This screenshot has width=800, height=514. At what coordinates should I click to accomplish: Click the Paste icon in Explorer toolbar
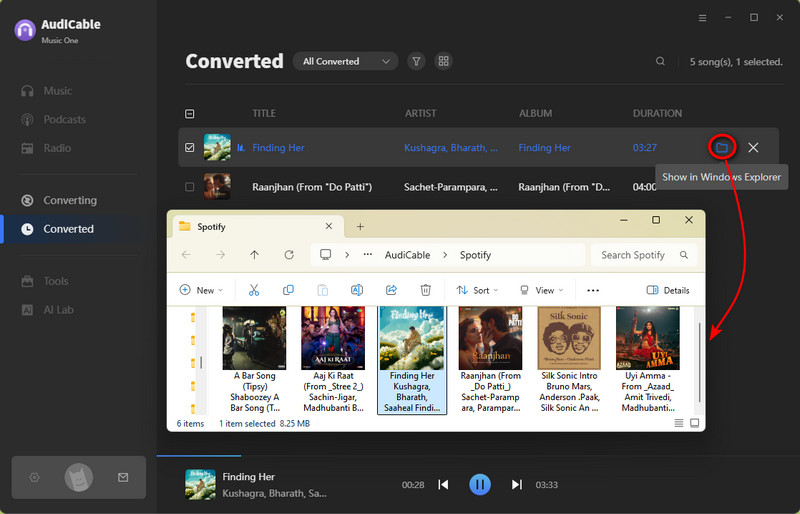click(322, 290)
